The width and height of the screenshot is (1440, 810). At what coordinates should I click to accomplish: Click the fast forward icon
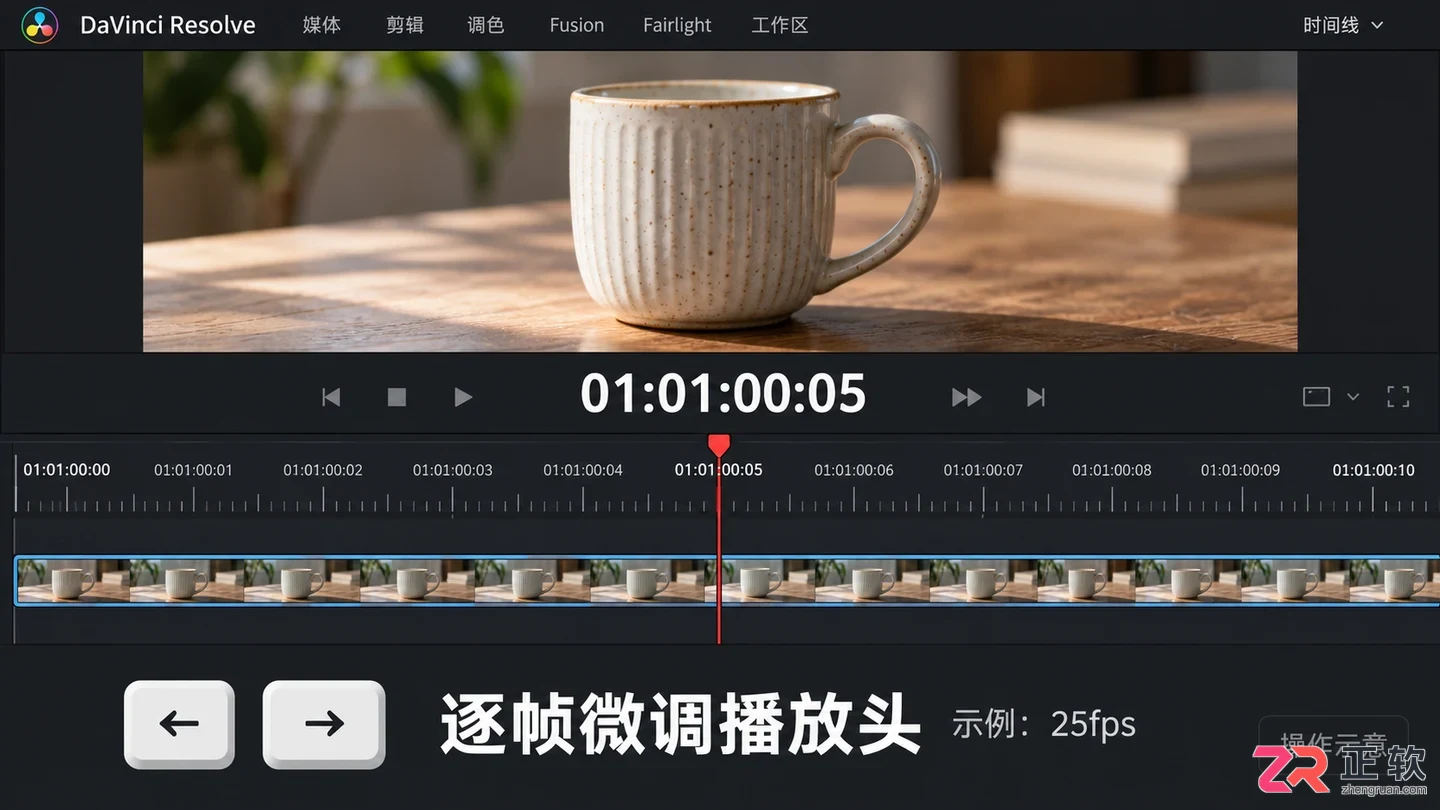coord(966,397)
